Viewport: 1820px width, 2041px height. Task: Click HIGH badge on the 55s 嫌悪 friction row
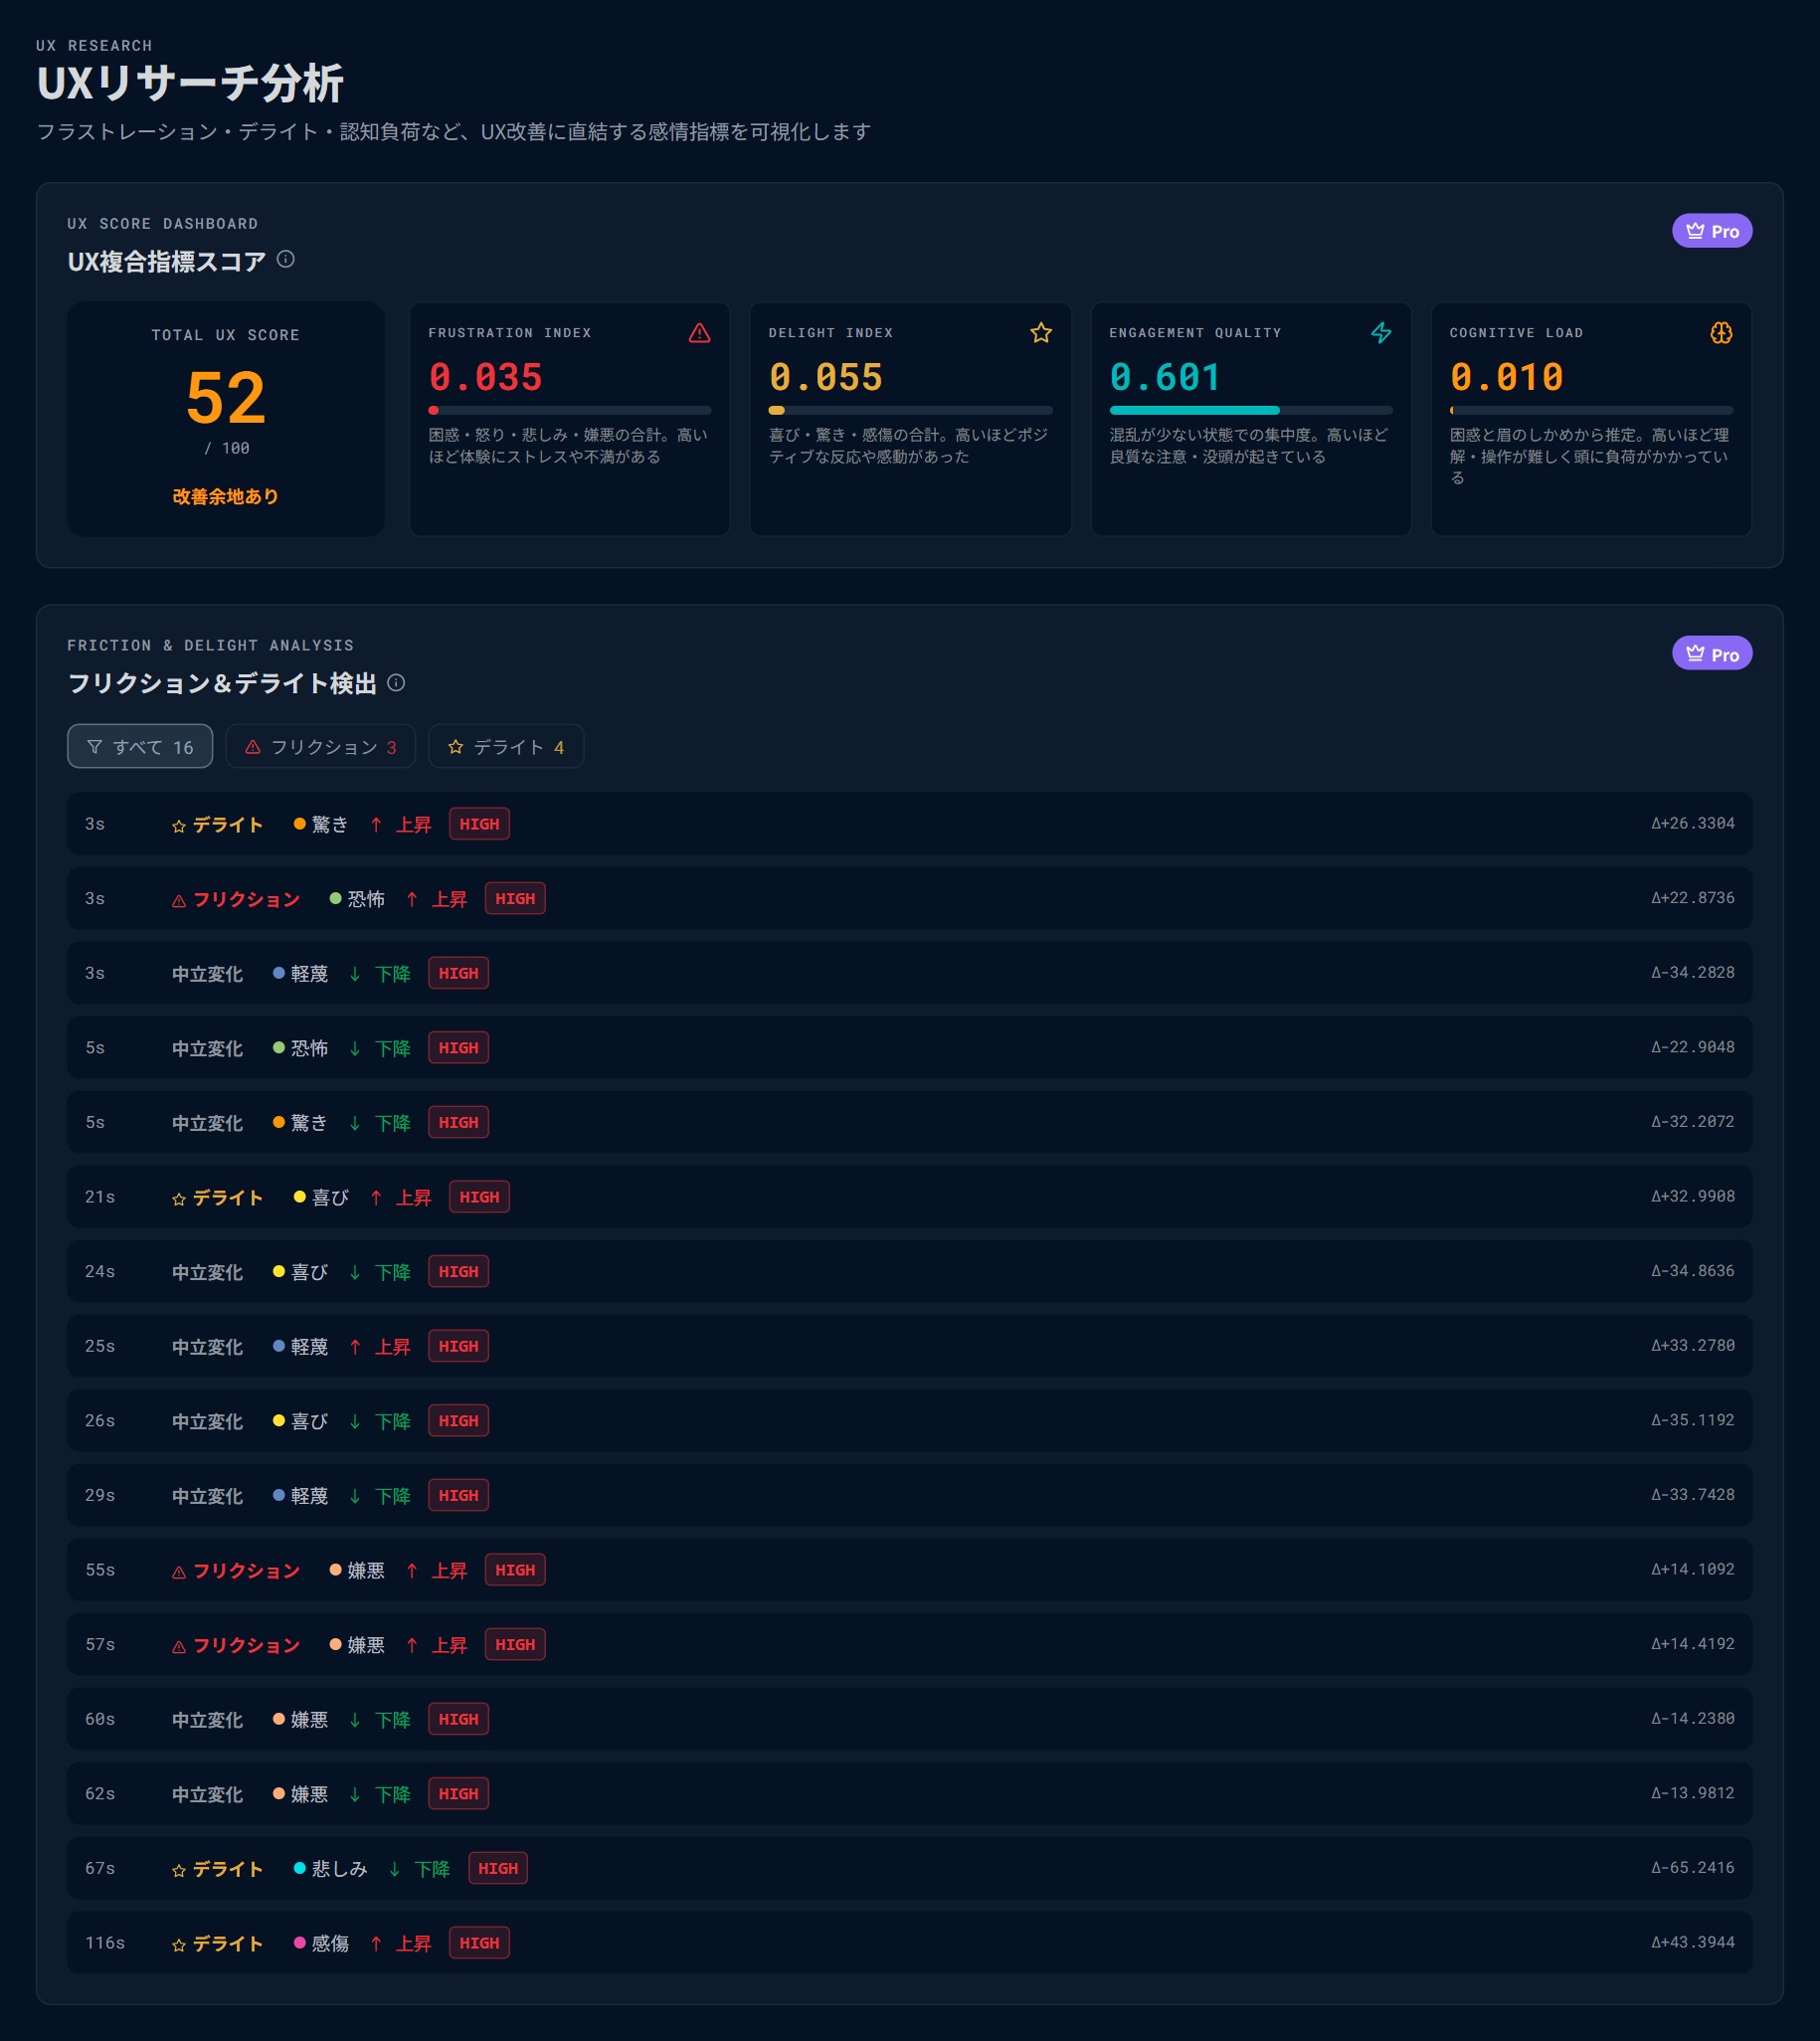[515, 1570]
